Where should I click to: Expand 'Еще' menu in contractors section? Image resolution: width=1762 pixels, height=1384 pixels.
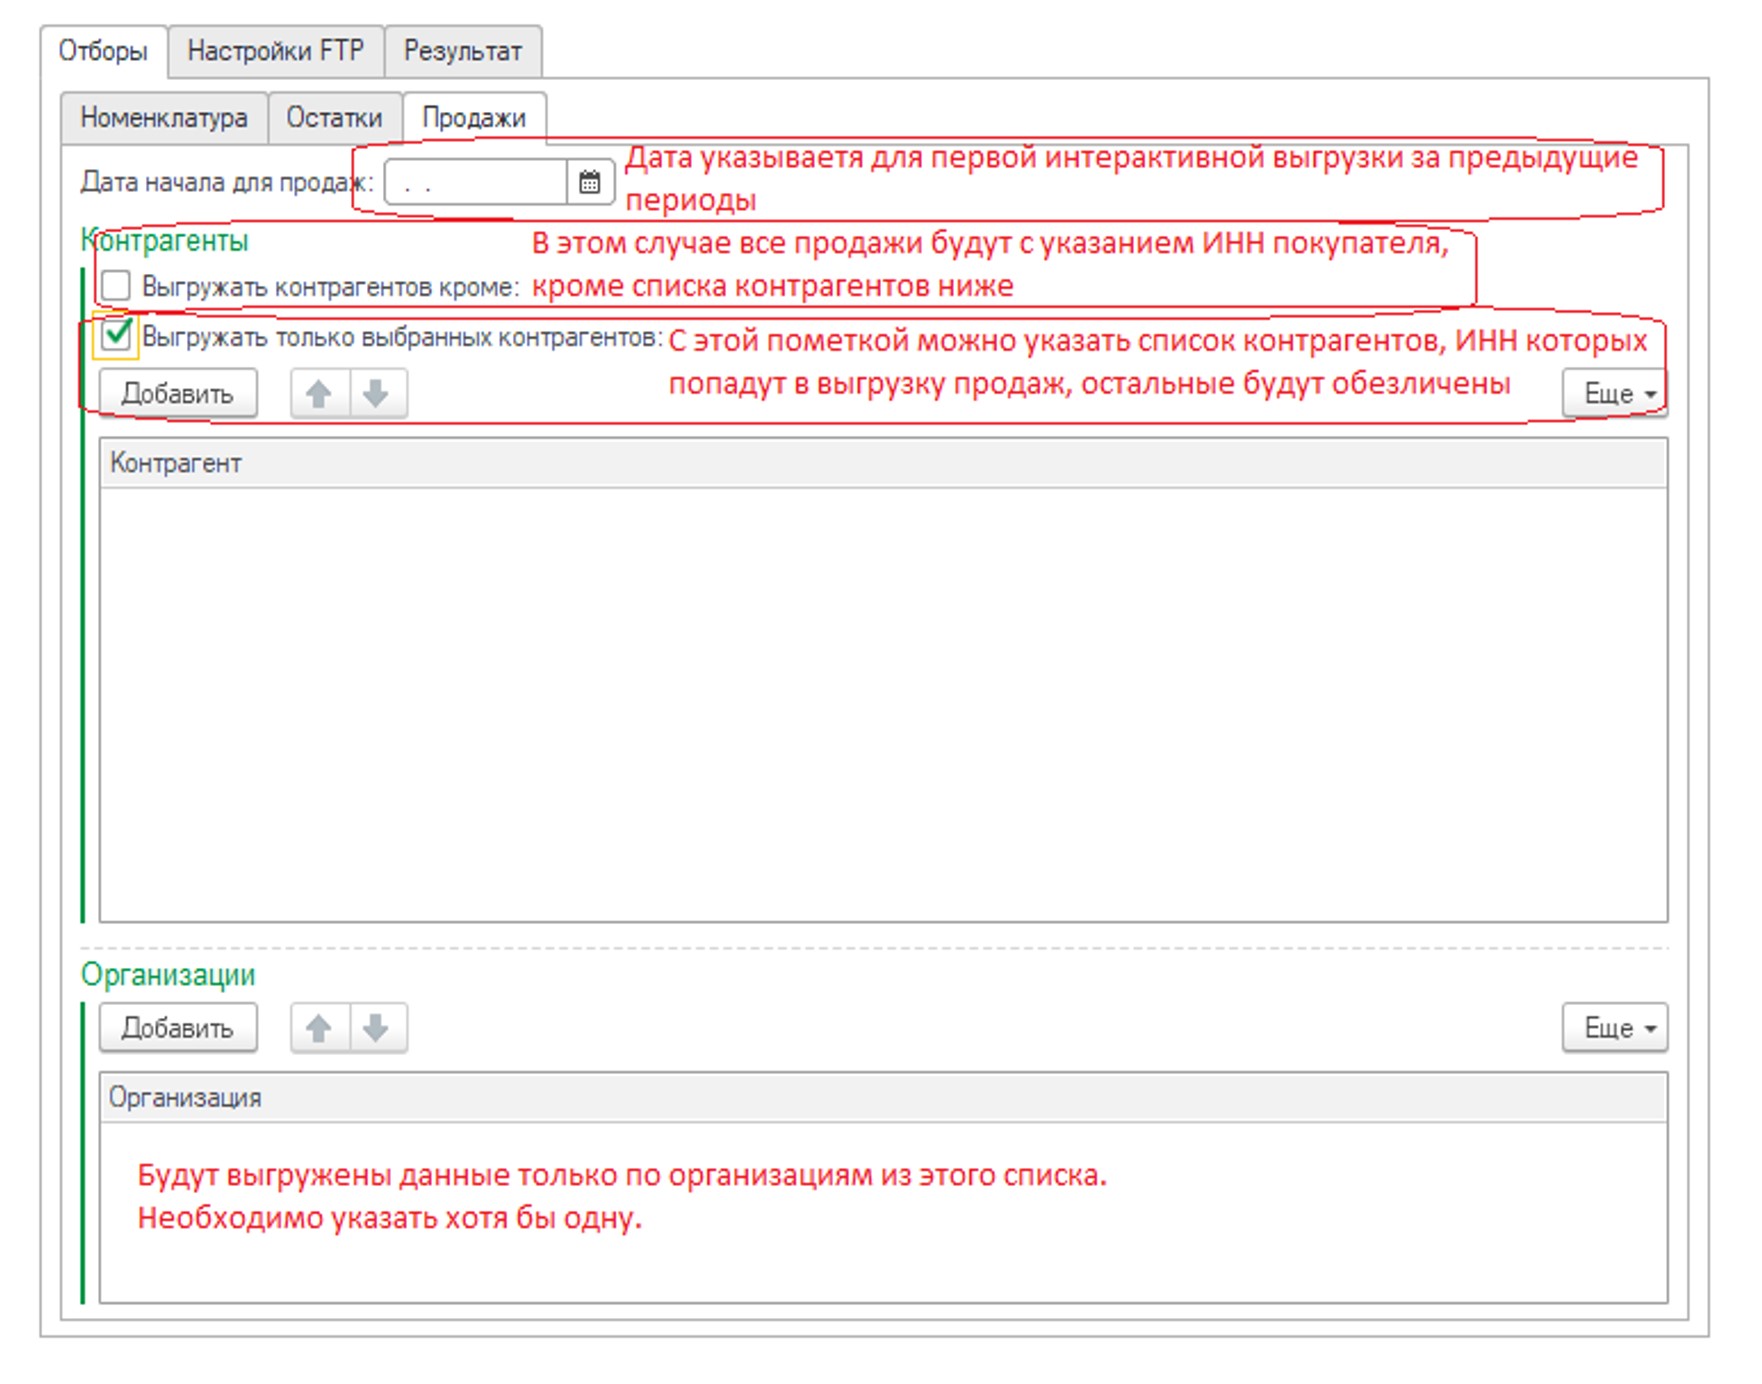1614,393
